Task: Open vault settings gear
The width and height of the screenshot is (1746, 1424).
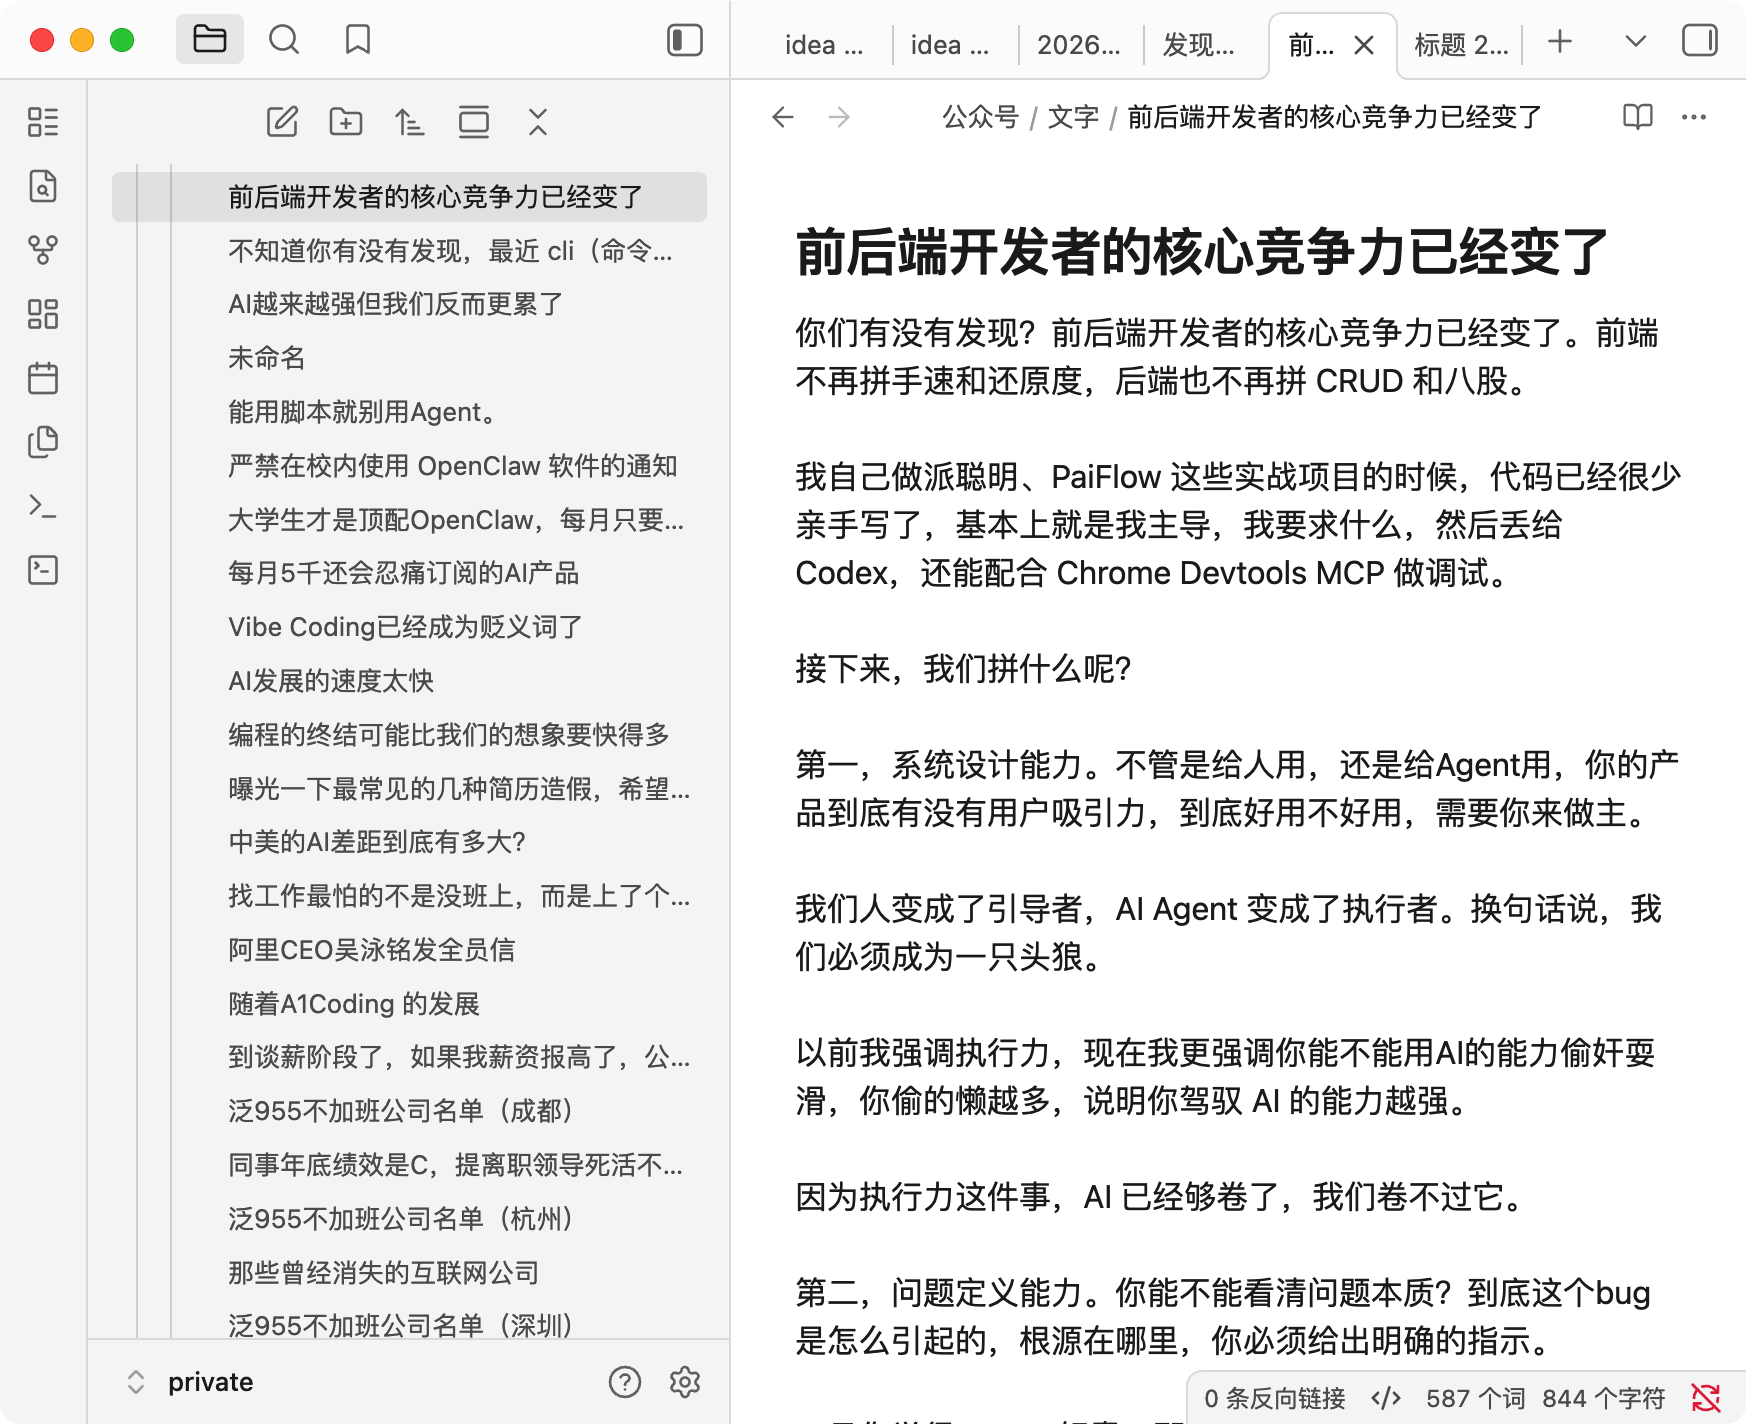Action: coord(684,1382)
